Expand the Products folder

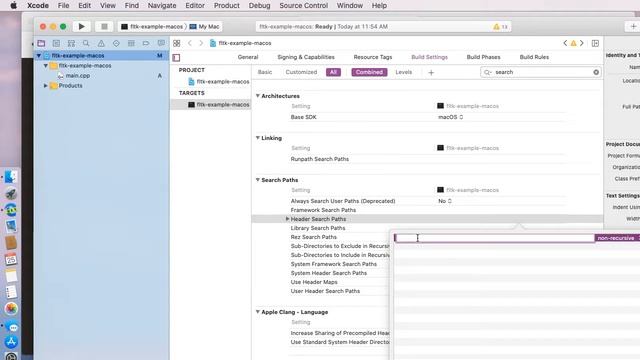tap(46, 86)
